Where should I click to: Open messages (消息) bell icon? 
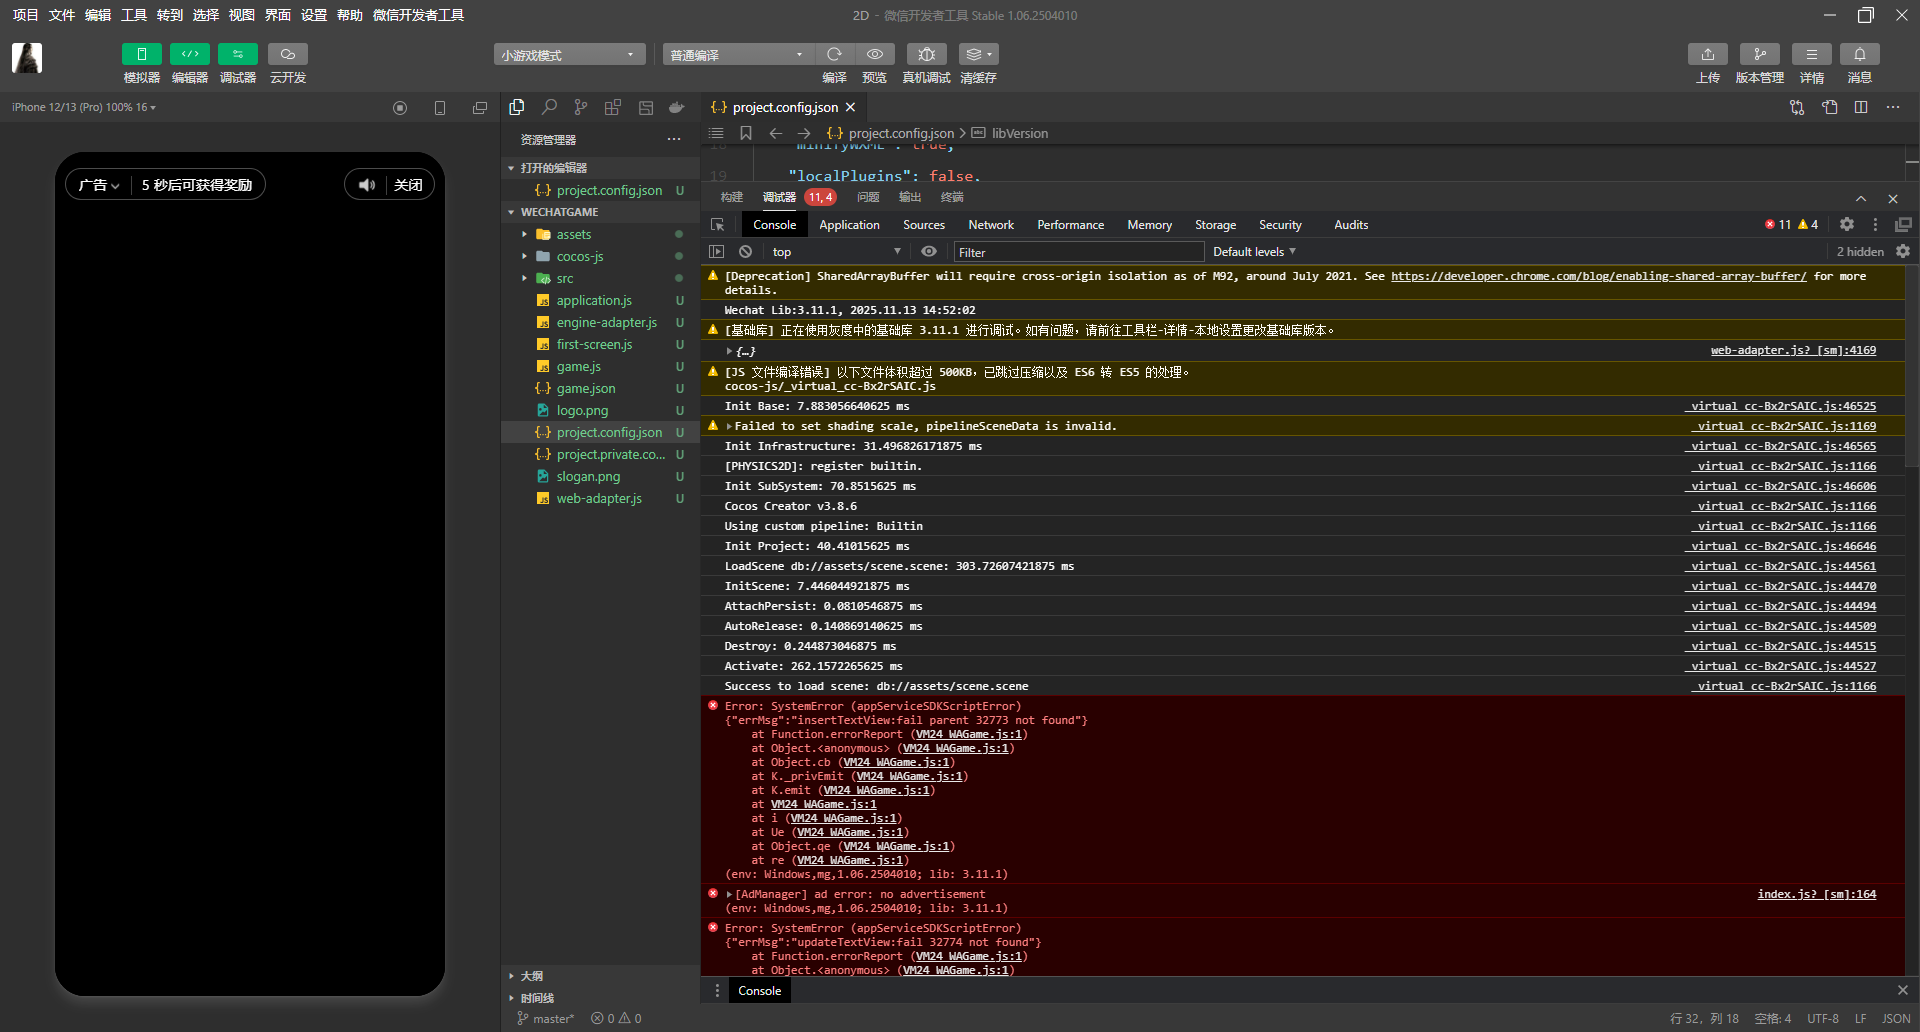point(1860,54)
